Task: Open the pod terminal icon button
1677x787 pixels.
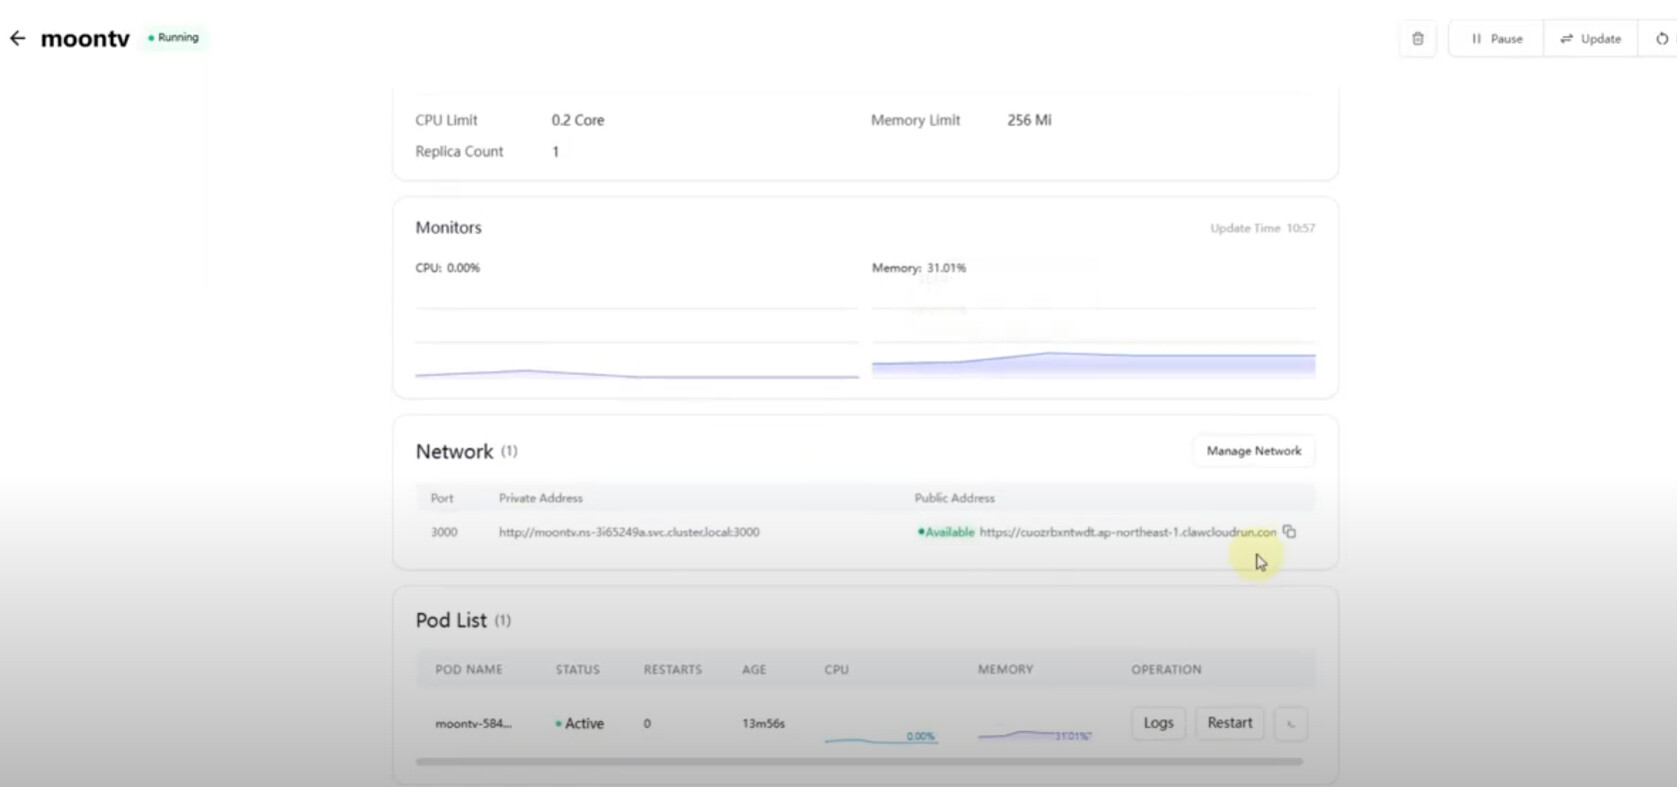Action: pyautogui.click(x=1291, y=723)
